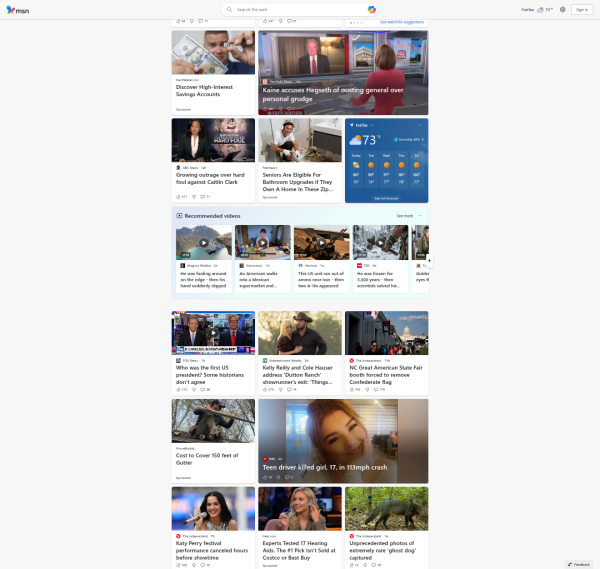
Task: Open comments on first US president article
Action: click(x=205, y=390)
